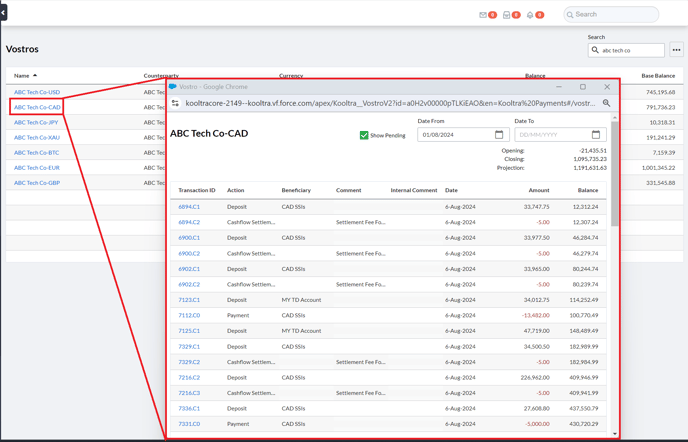Uncheck the Show Pending checkbox
Viewport: 688px width, 442px height.
tap(364, 135)
